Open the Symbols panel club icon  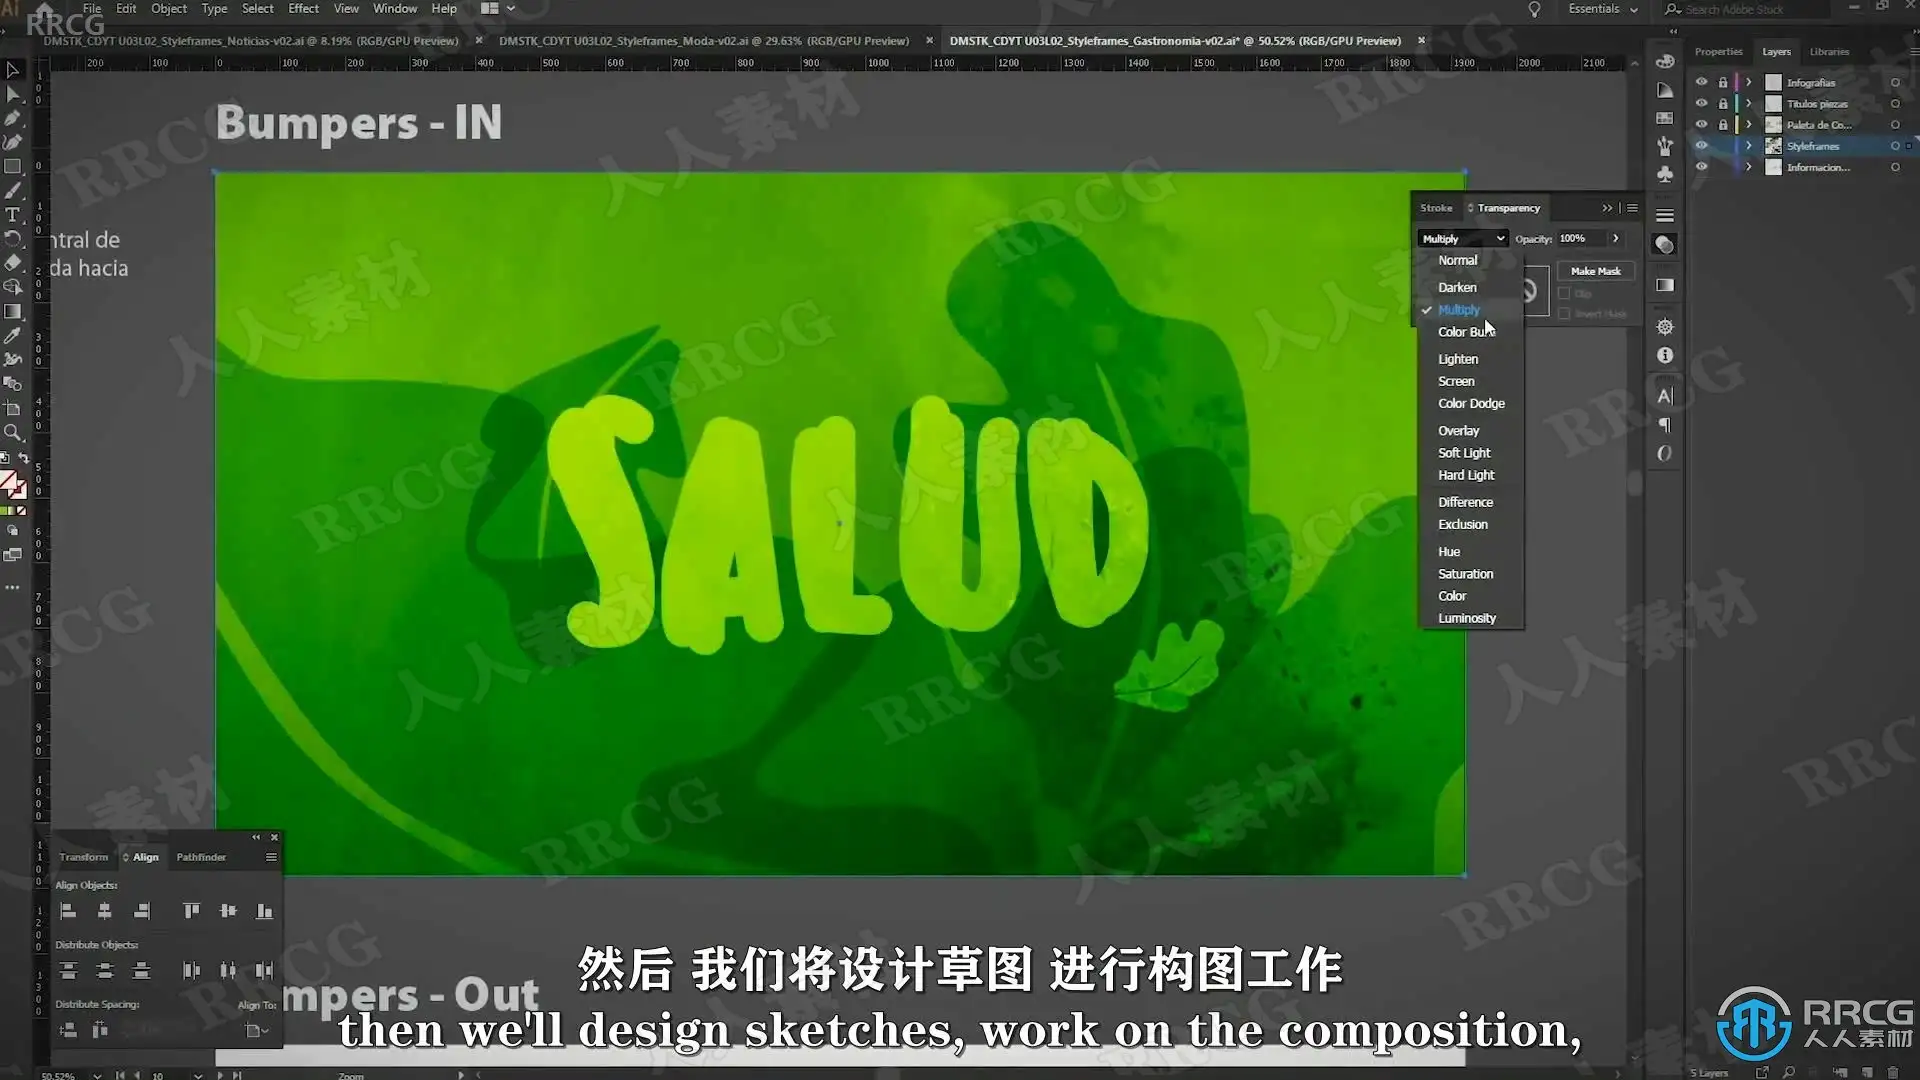tap(1665, 174)
